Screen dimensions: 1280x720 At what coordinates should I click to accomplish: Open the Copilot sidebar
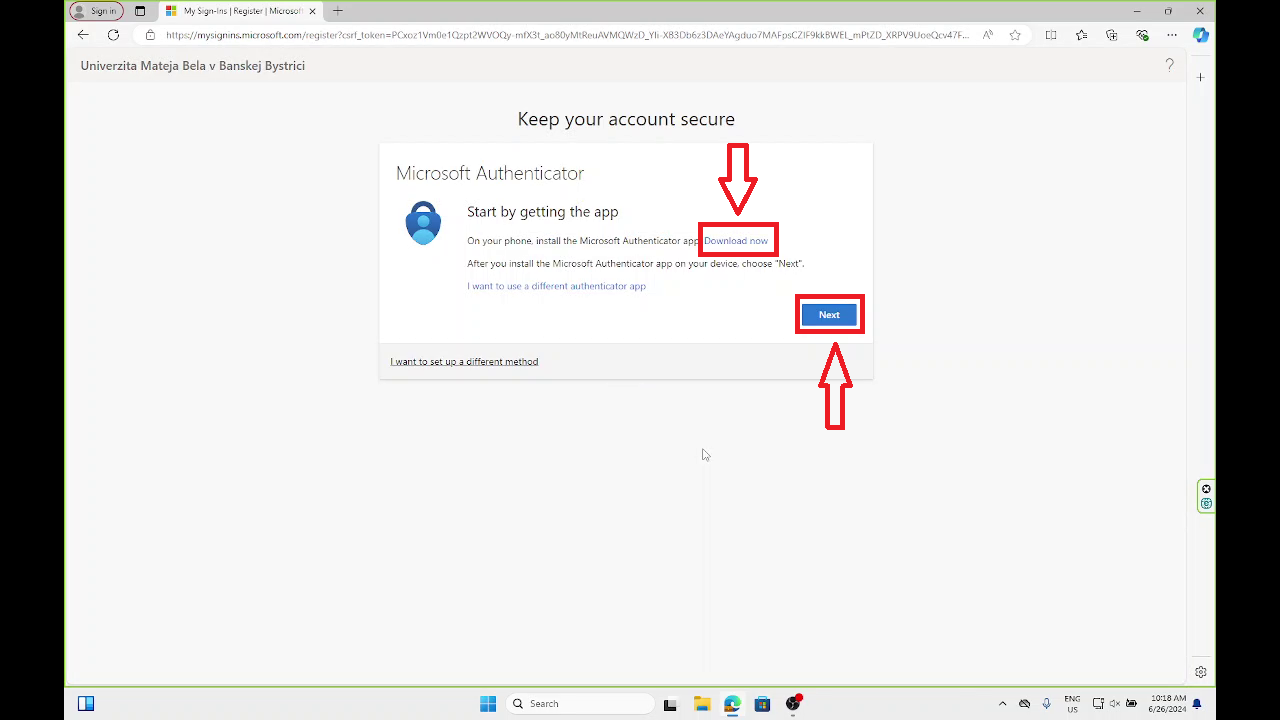coord(1201,35)
